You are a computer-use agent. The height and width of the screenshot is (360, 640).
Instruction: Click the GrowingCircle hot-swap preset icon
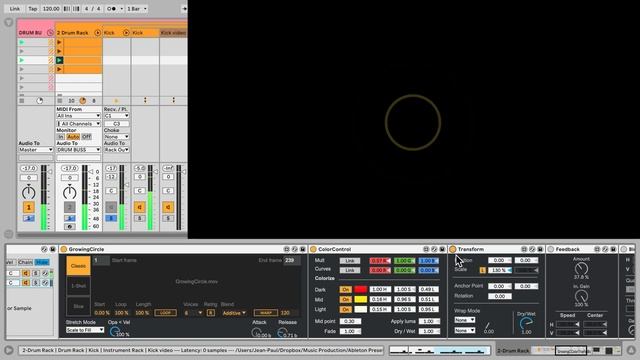(x=294, y=249)
